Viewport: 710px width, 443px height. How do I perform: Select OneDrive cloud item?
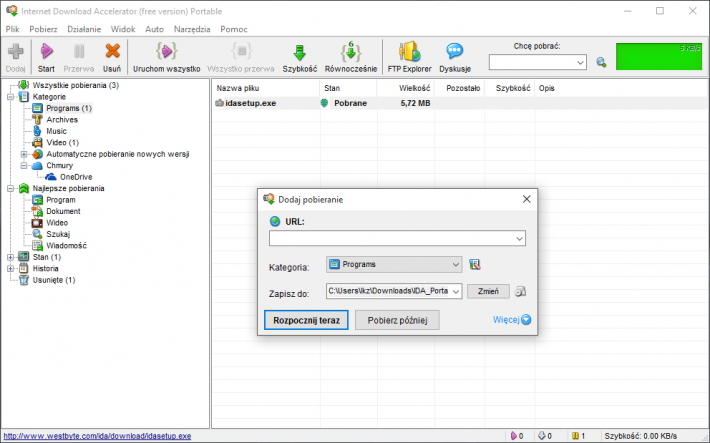click(x=76, y=177)
